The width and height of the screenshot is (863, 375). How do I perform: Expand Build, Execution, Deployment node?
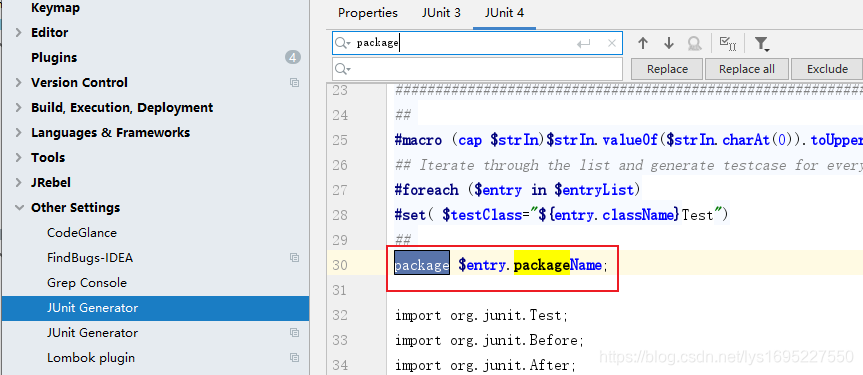[19, 108]
